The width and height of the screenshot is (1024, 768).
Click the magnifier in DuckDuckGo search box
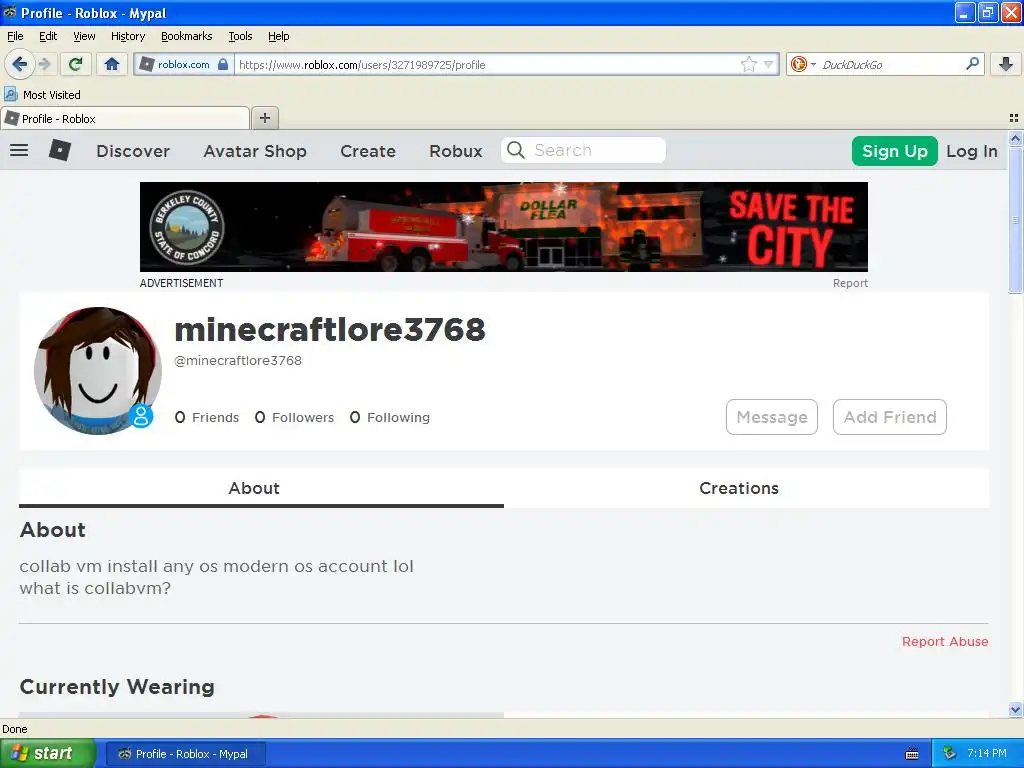pos(972,63)
